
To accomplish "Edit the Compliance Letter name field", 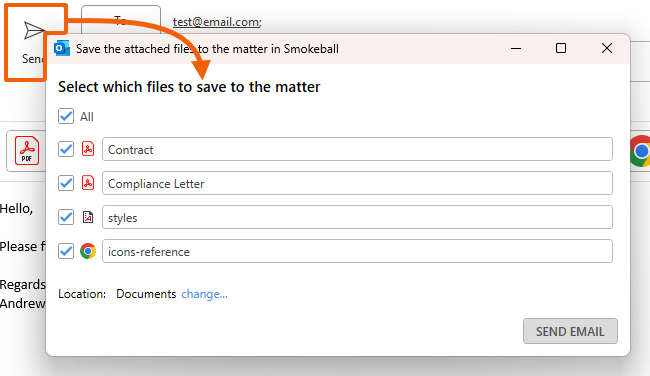I will click(x=357, y=183).
